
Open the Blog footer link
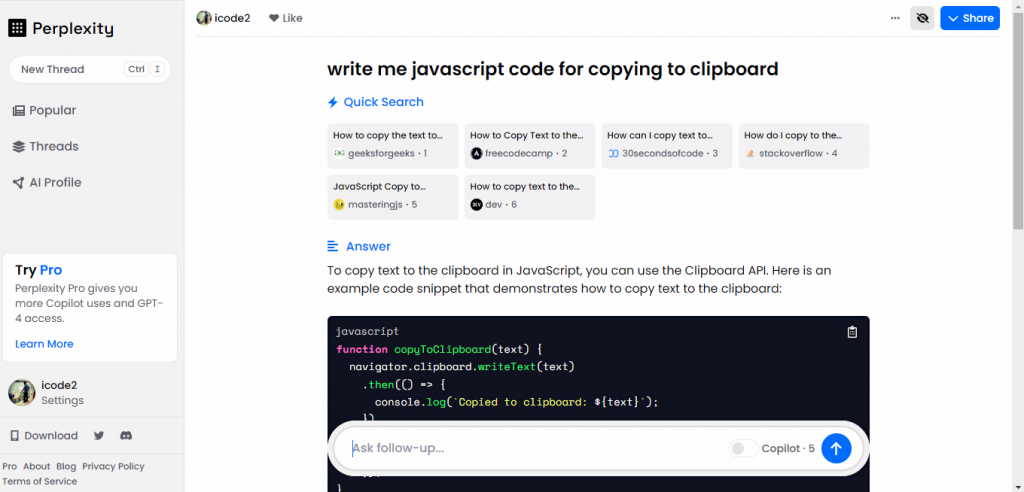(x=66, y=467)
